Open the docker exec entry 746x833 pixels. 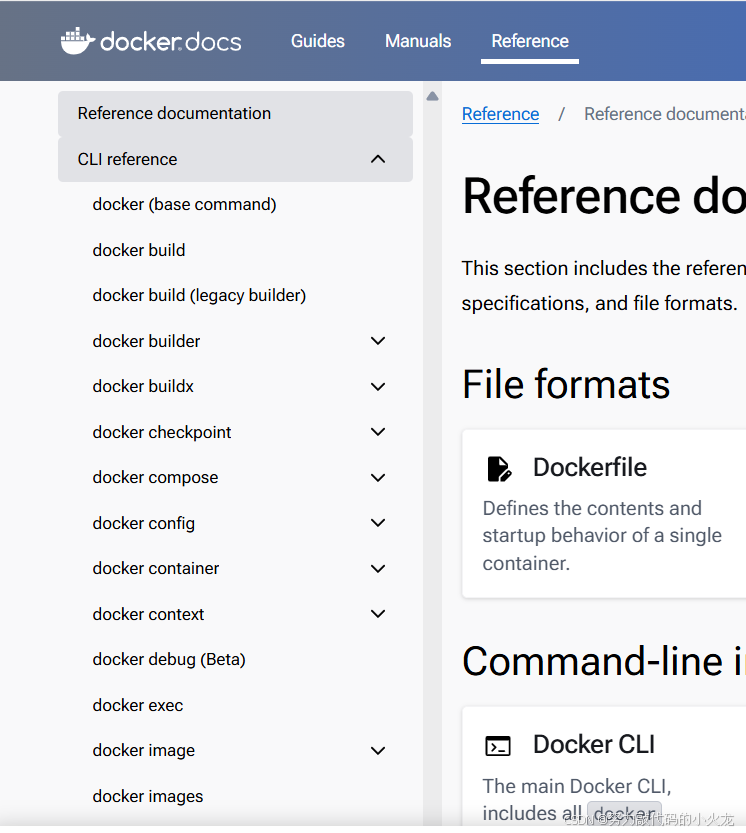[138, 706]
